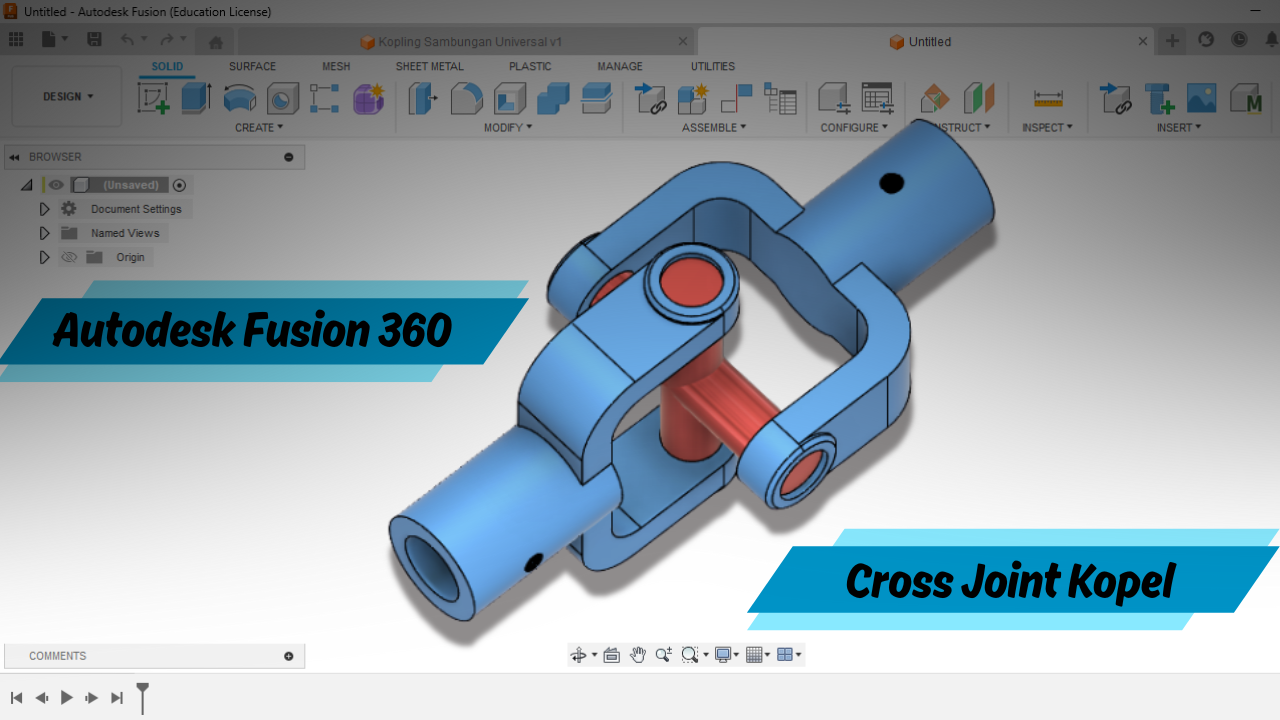Image resolution: width=1280 pixels, height=720 pixels.
Task: Click Insert Canvas image icon
Action: 1202,98
